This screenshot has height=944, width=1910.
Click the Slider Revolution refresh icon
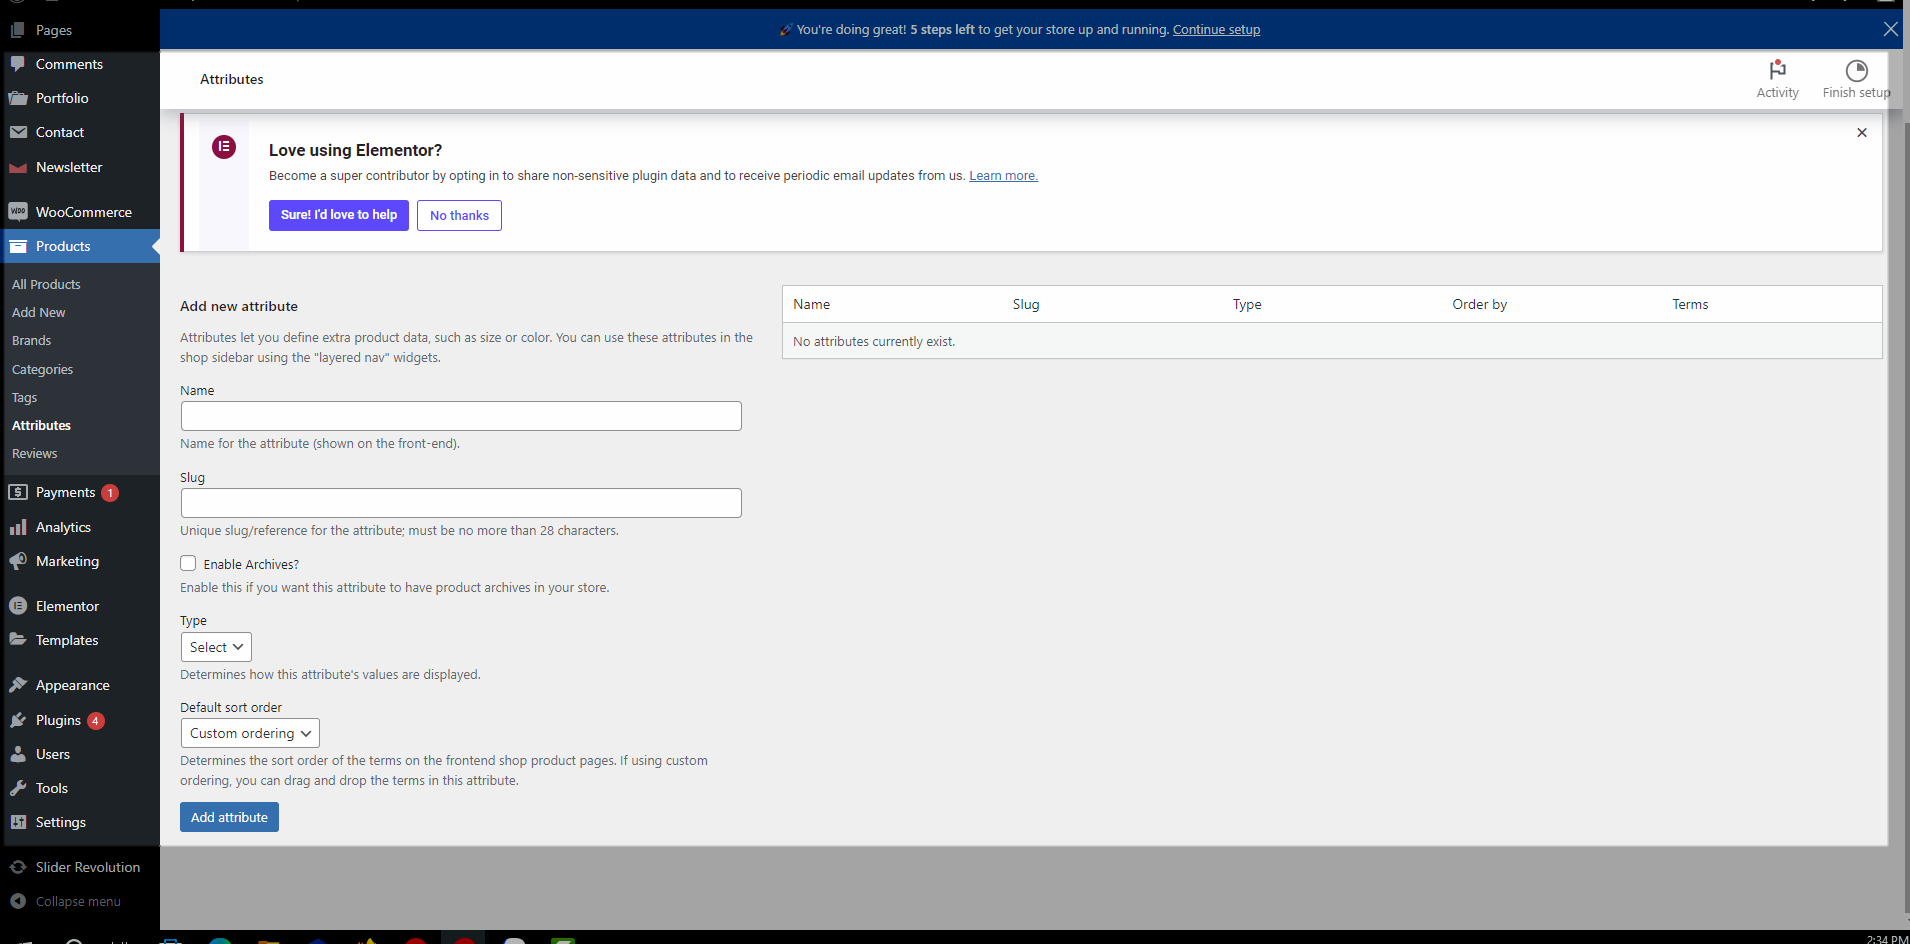pos(18,867)
